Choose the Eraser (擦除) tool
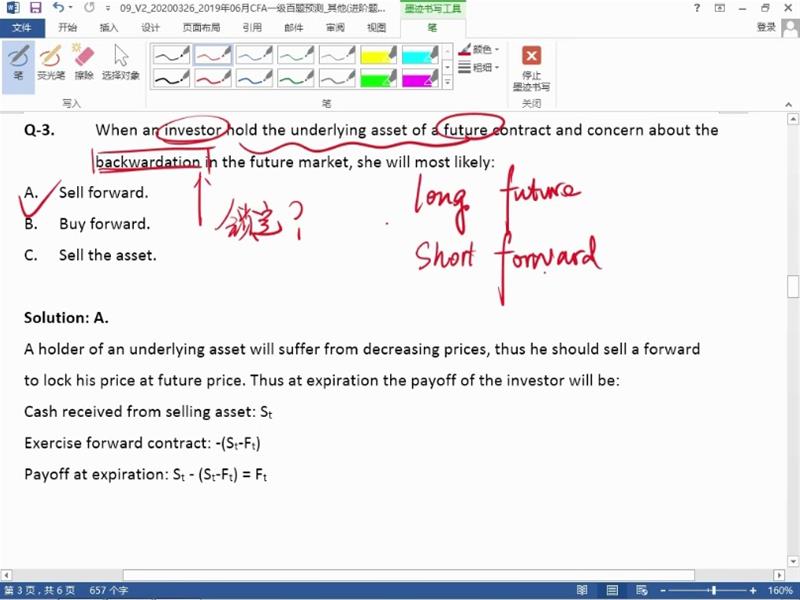This screenshot has height=600, width=800. point(84,61)
